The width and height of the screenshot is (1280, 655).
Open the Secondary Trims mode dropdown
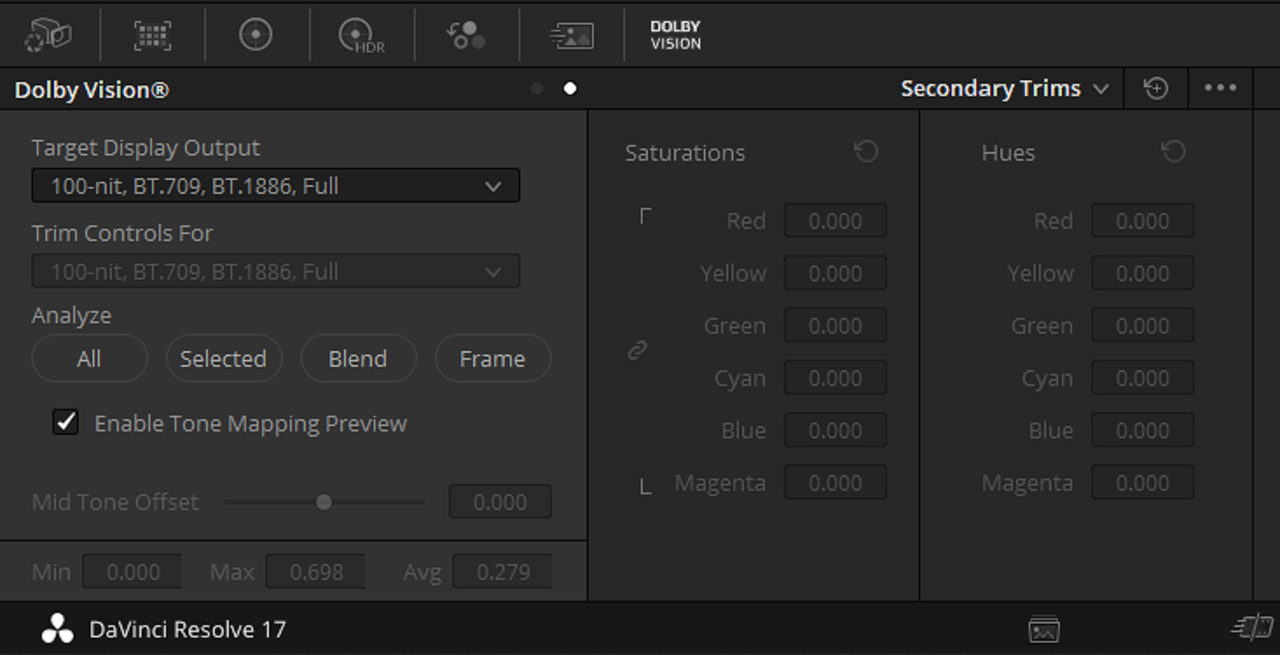point(1004,88)
